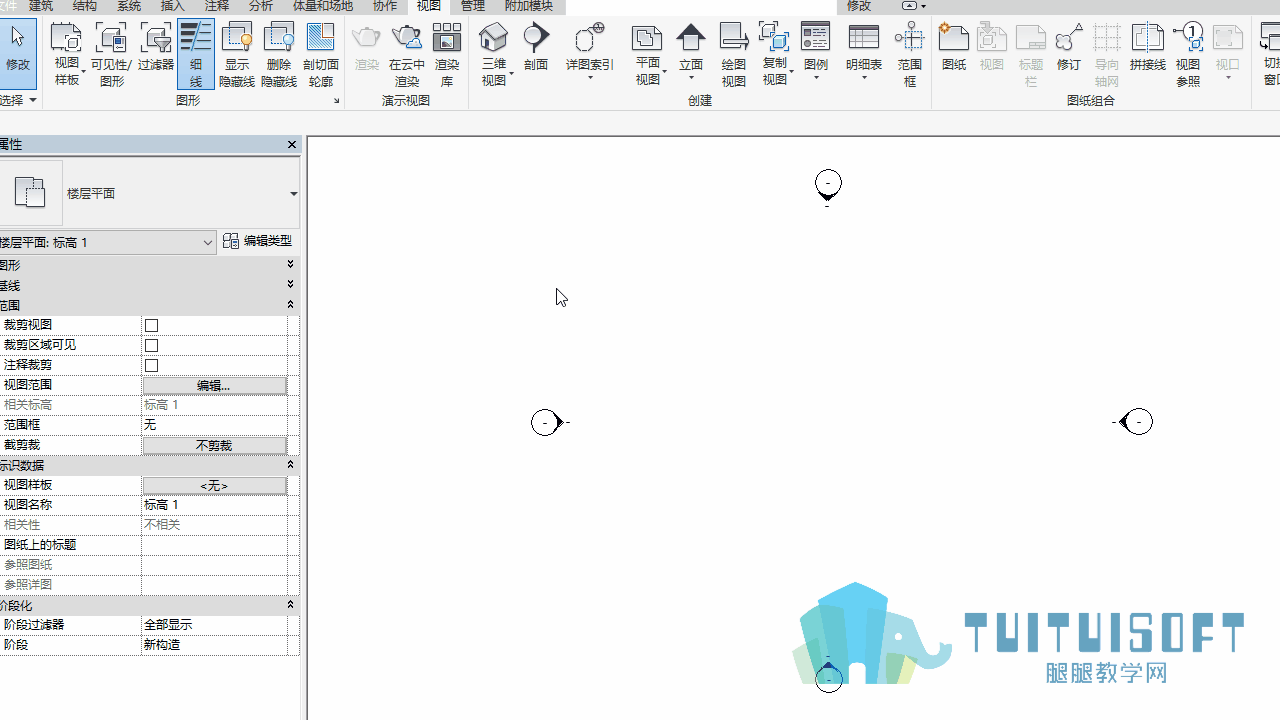Create a 绘图视图 drafting view

point(734,55)
